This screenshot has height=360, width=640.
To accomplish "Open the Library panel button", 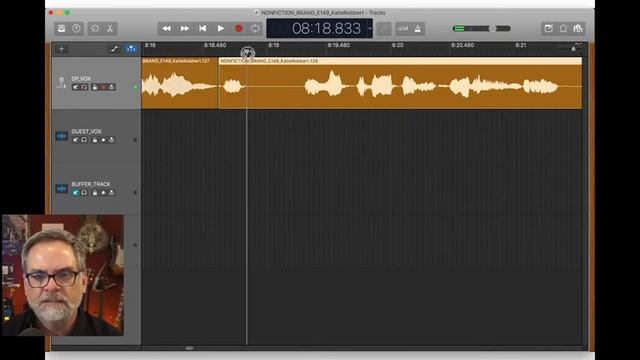I will click(x=61, y=28).
